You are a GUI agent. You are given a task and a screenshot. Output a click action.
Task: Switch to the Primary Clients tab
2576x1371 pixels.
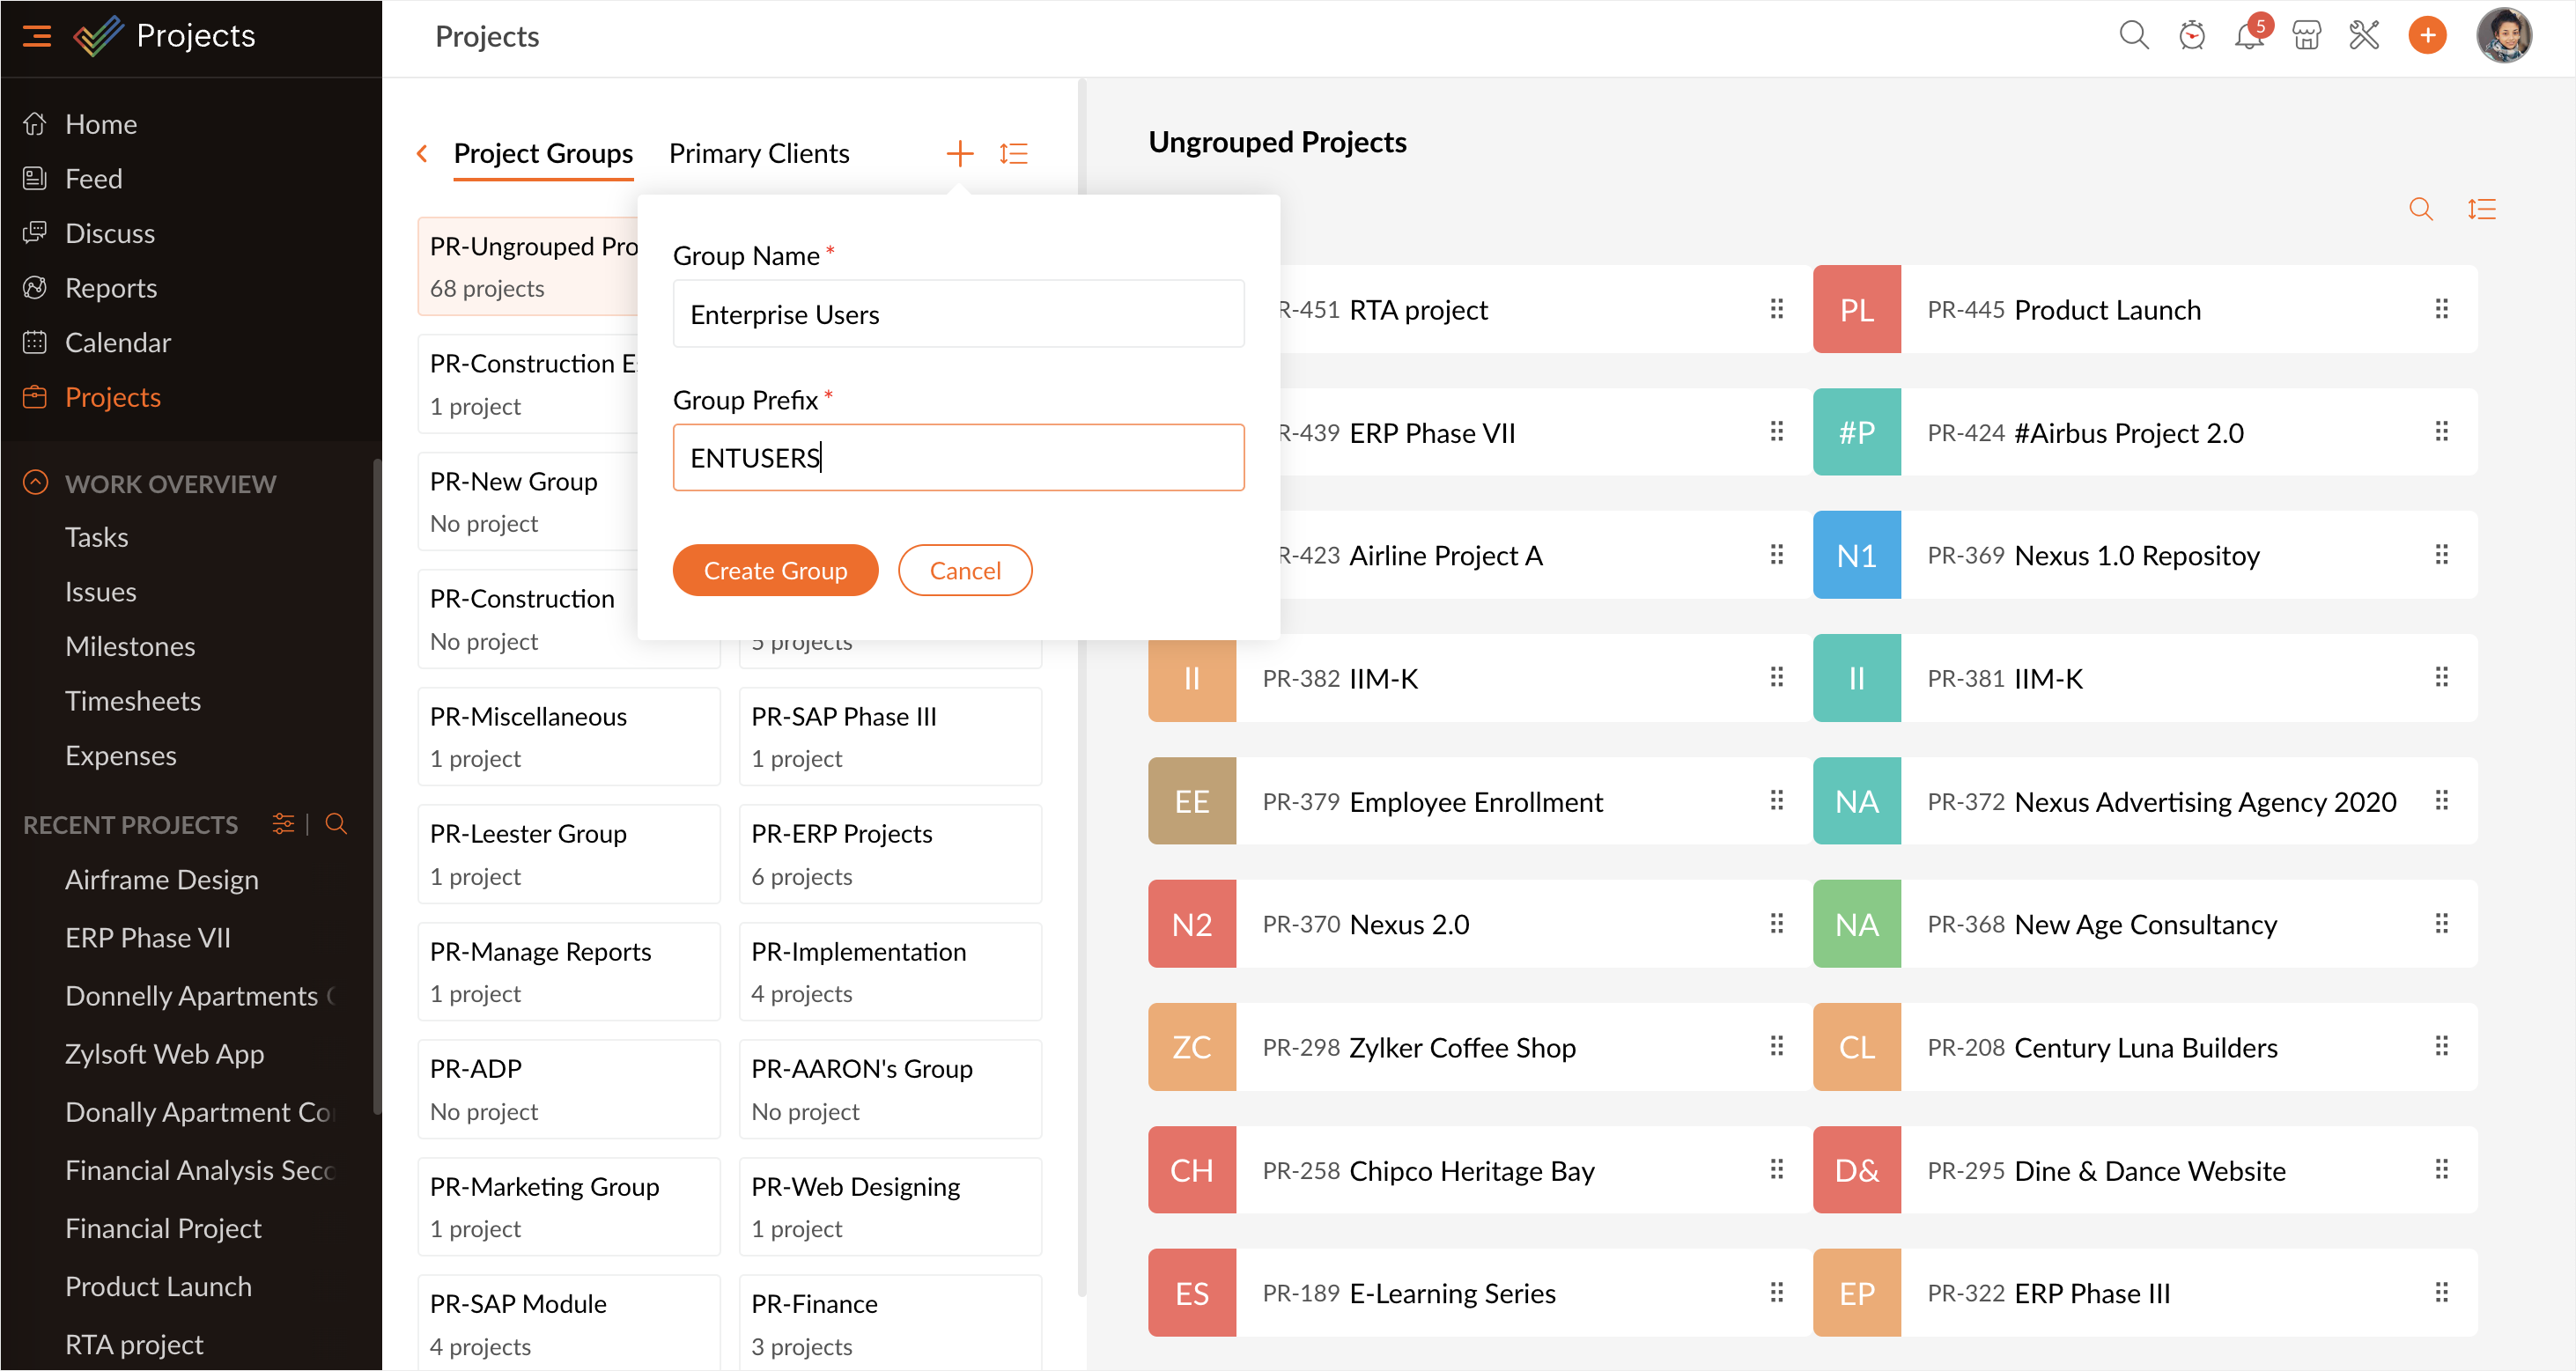tap(758, 153)
